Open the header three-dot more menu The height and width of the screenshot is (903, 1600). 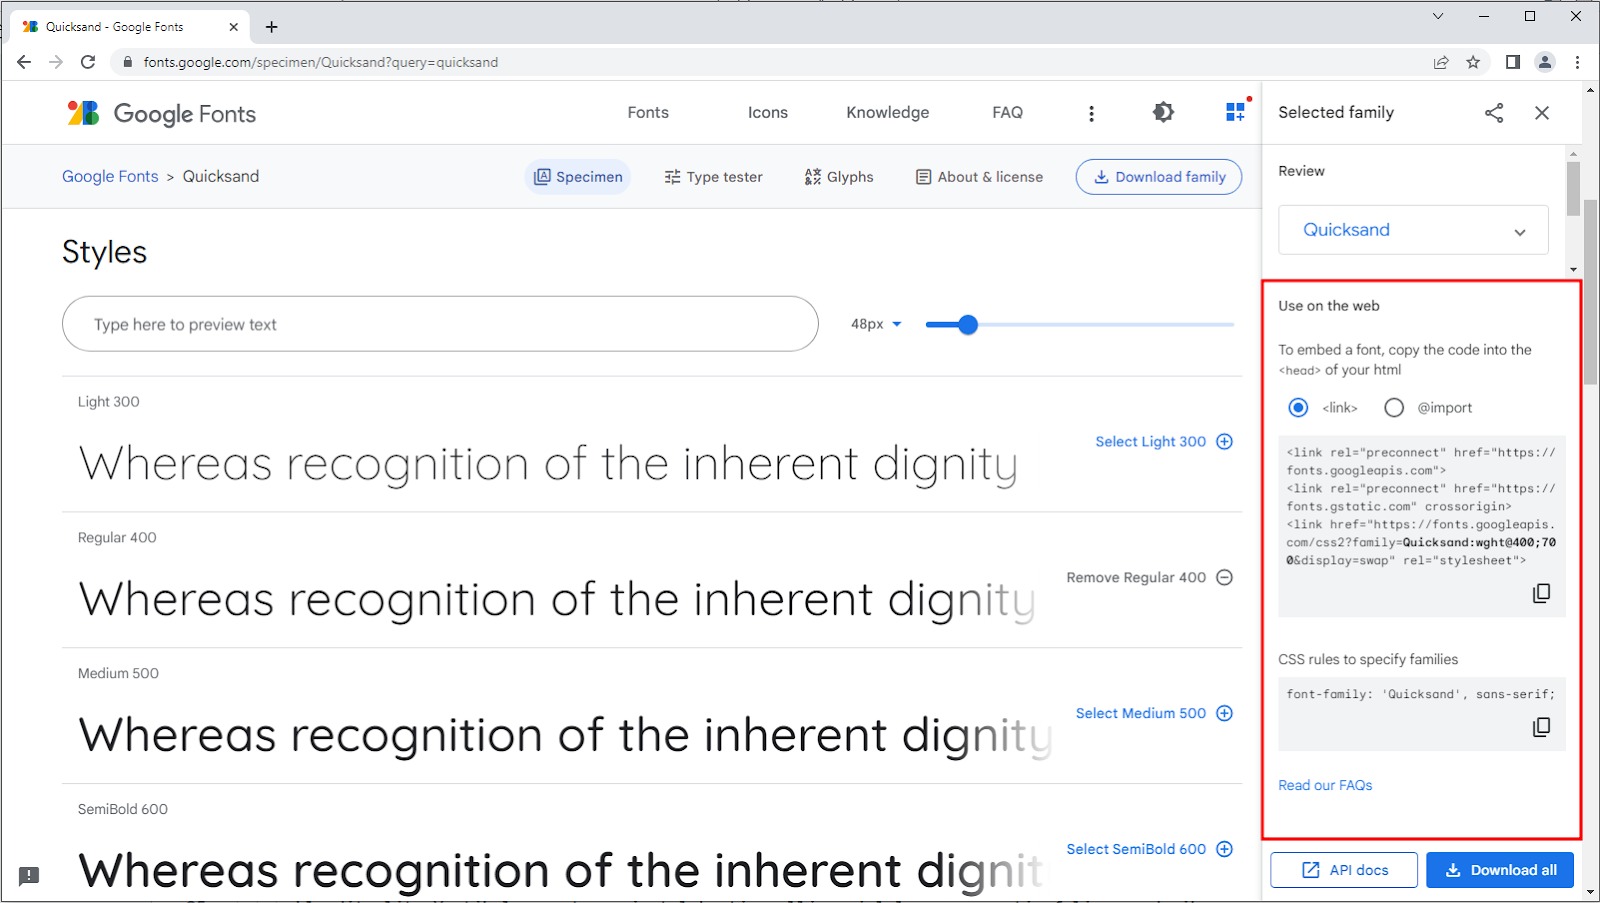[1091, 113]
